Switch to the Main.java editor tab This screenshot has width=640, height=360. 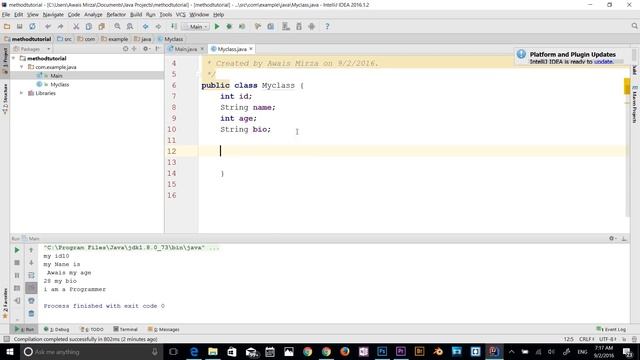(x=186, y=49)
